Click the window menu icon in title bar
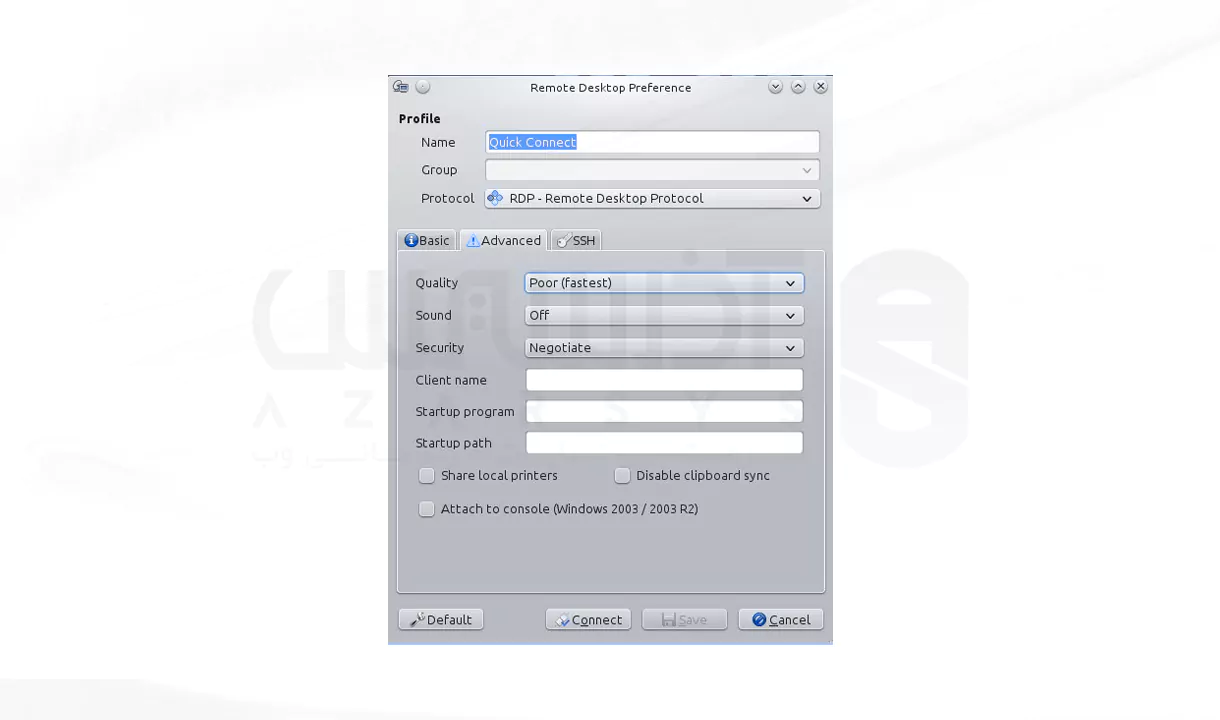Viewport: 1220px width, 720px height. (401, 87)
